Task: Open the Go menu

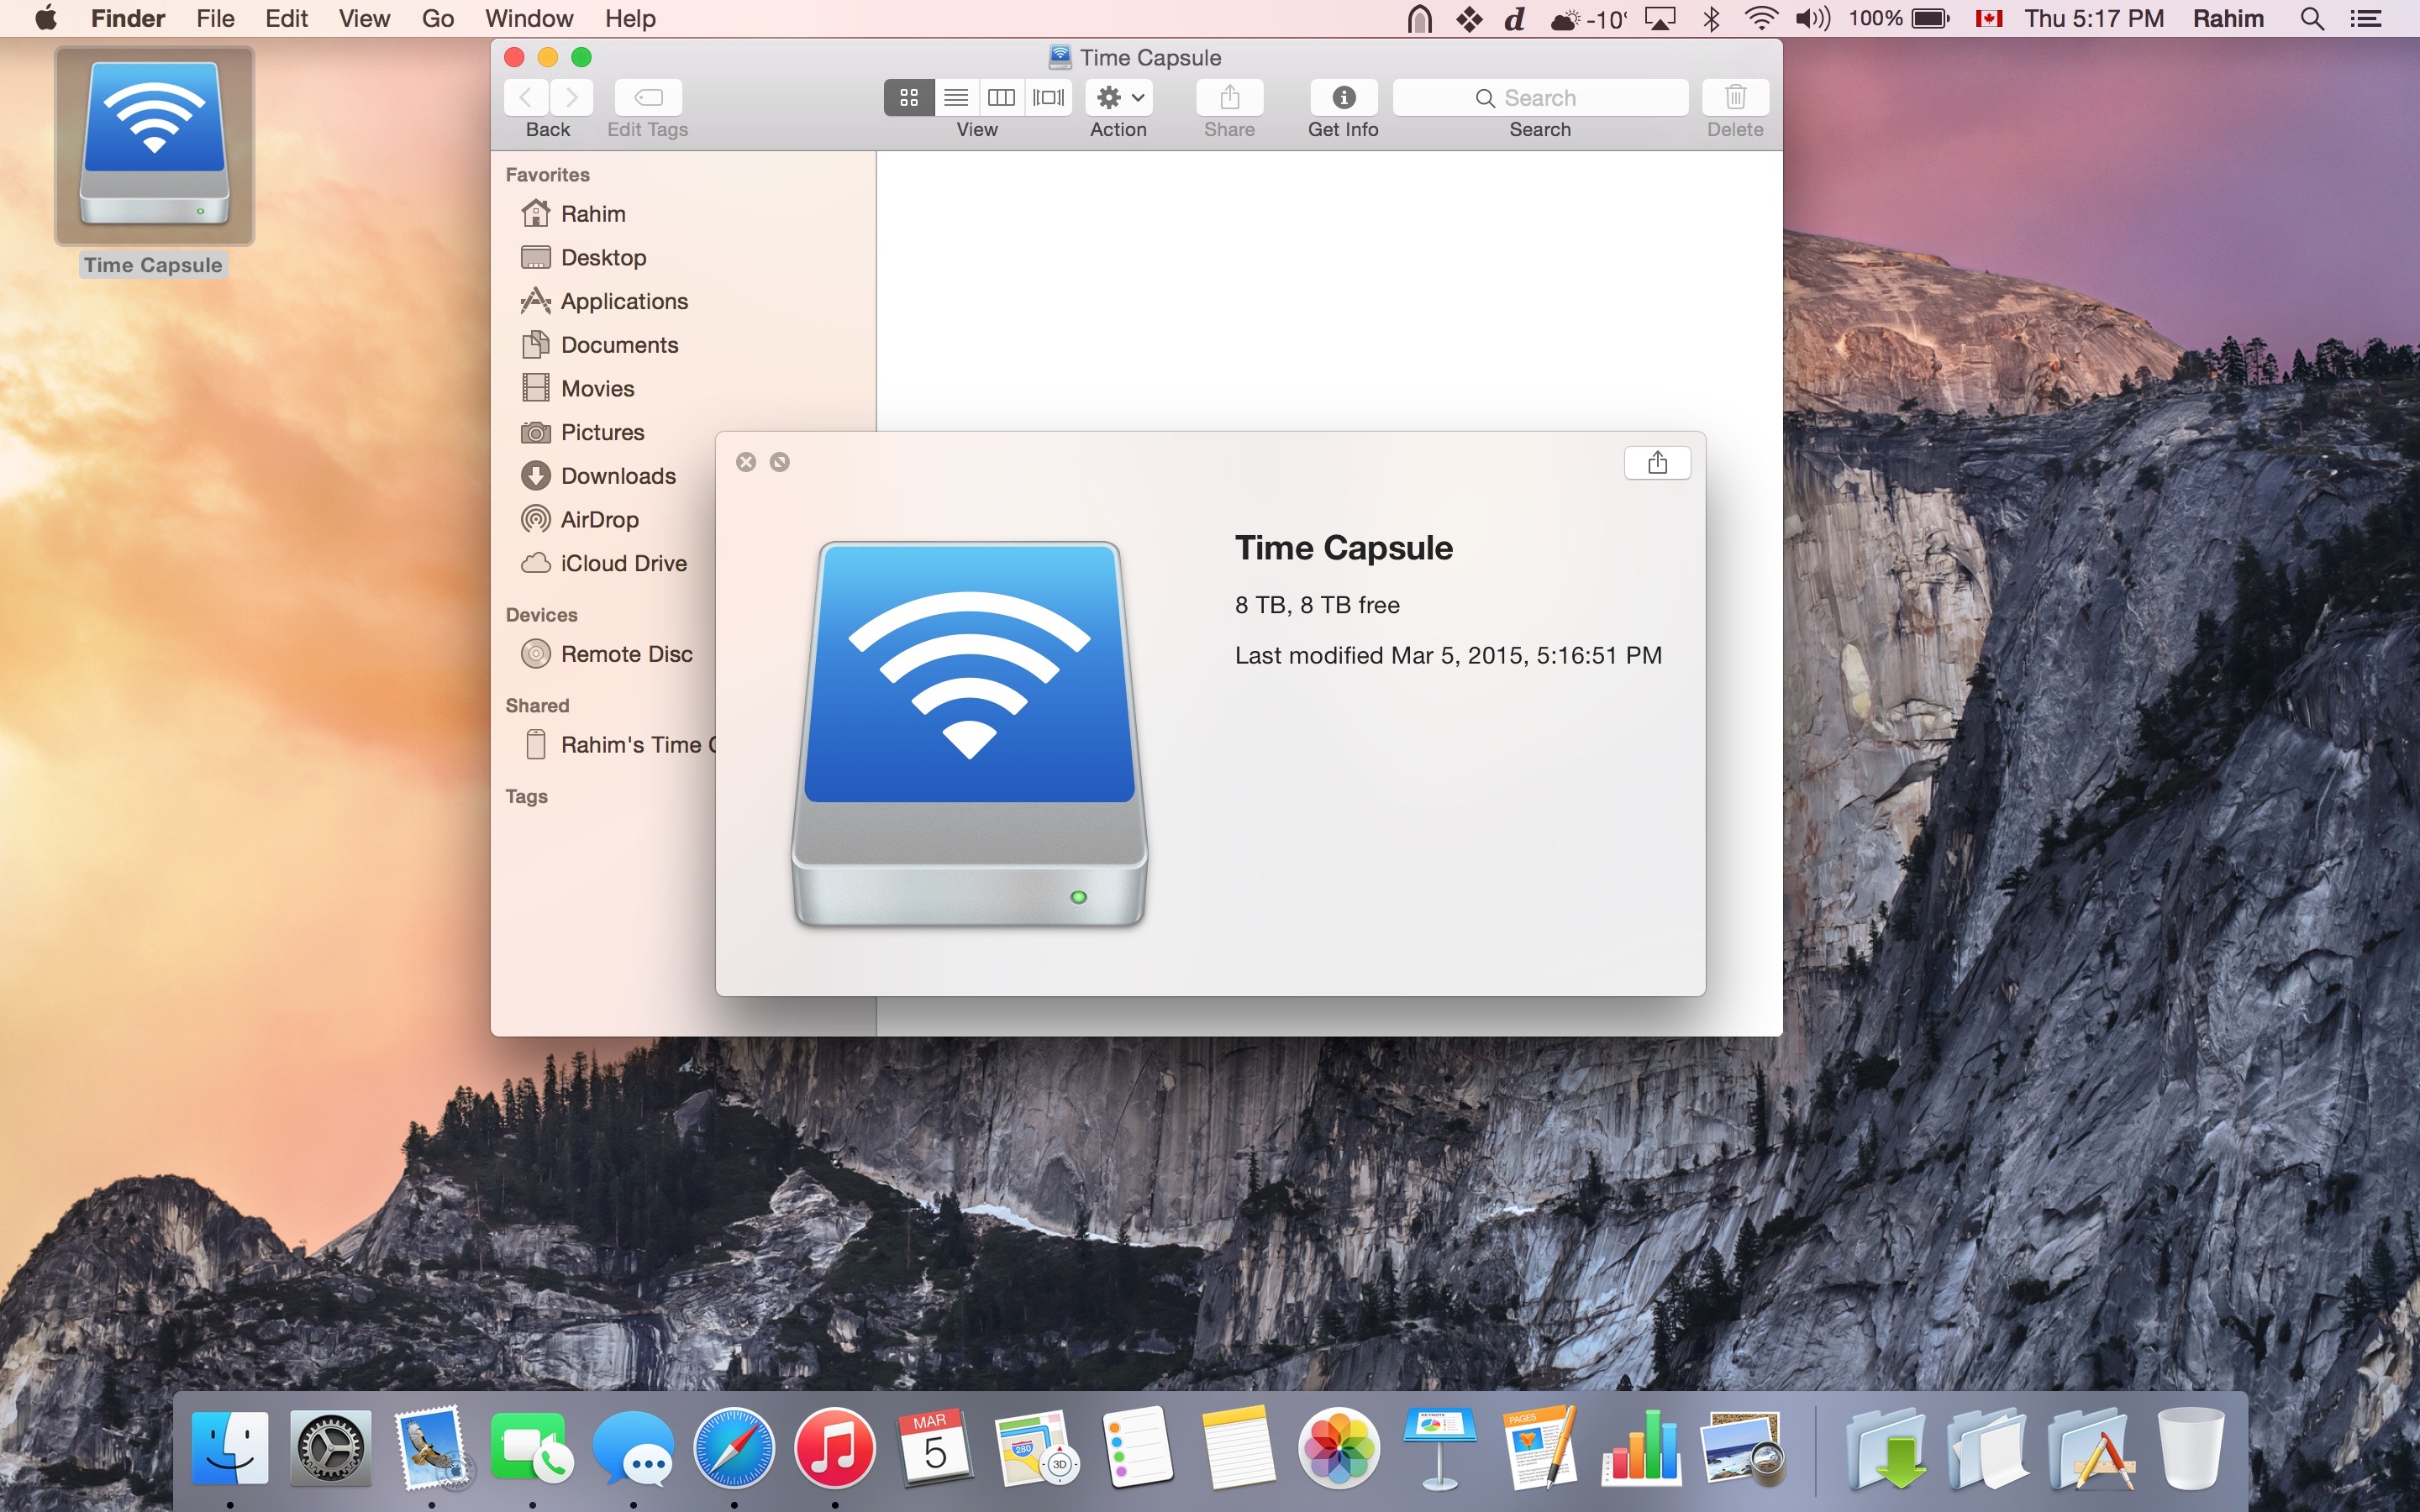Action: [438, 18]
